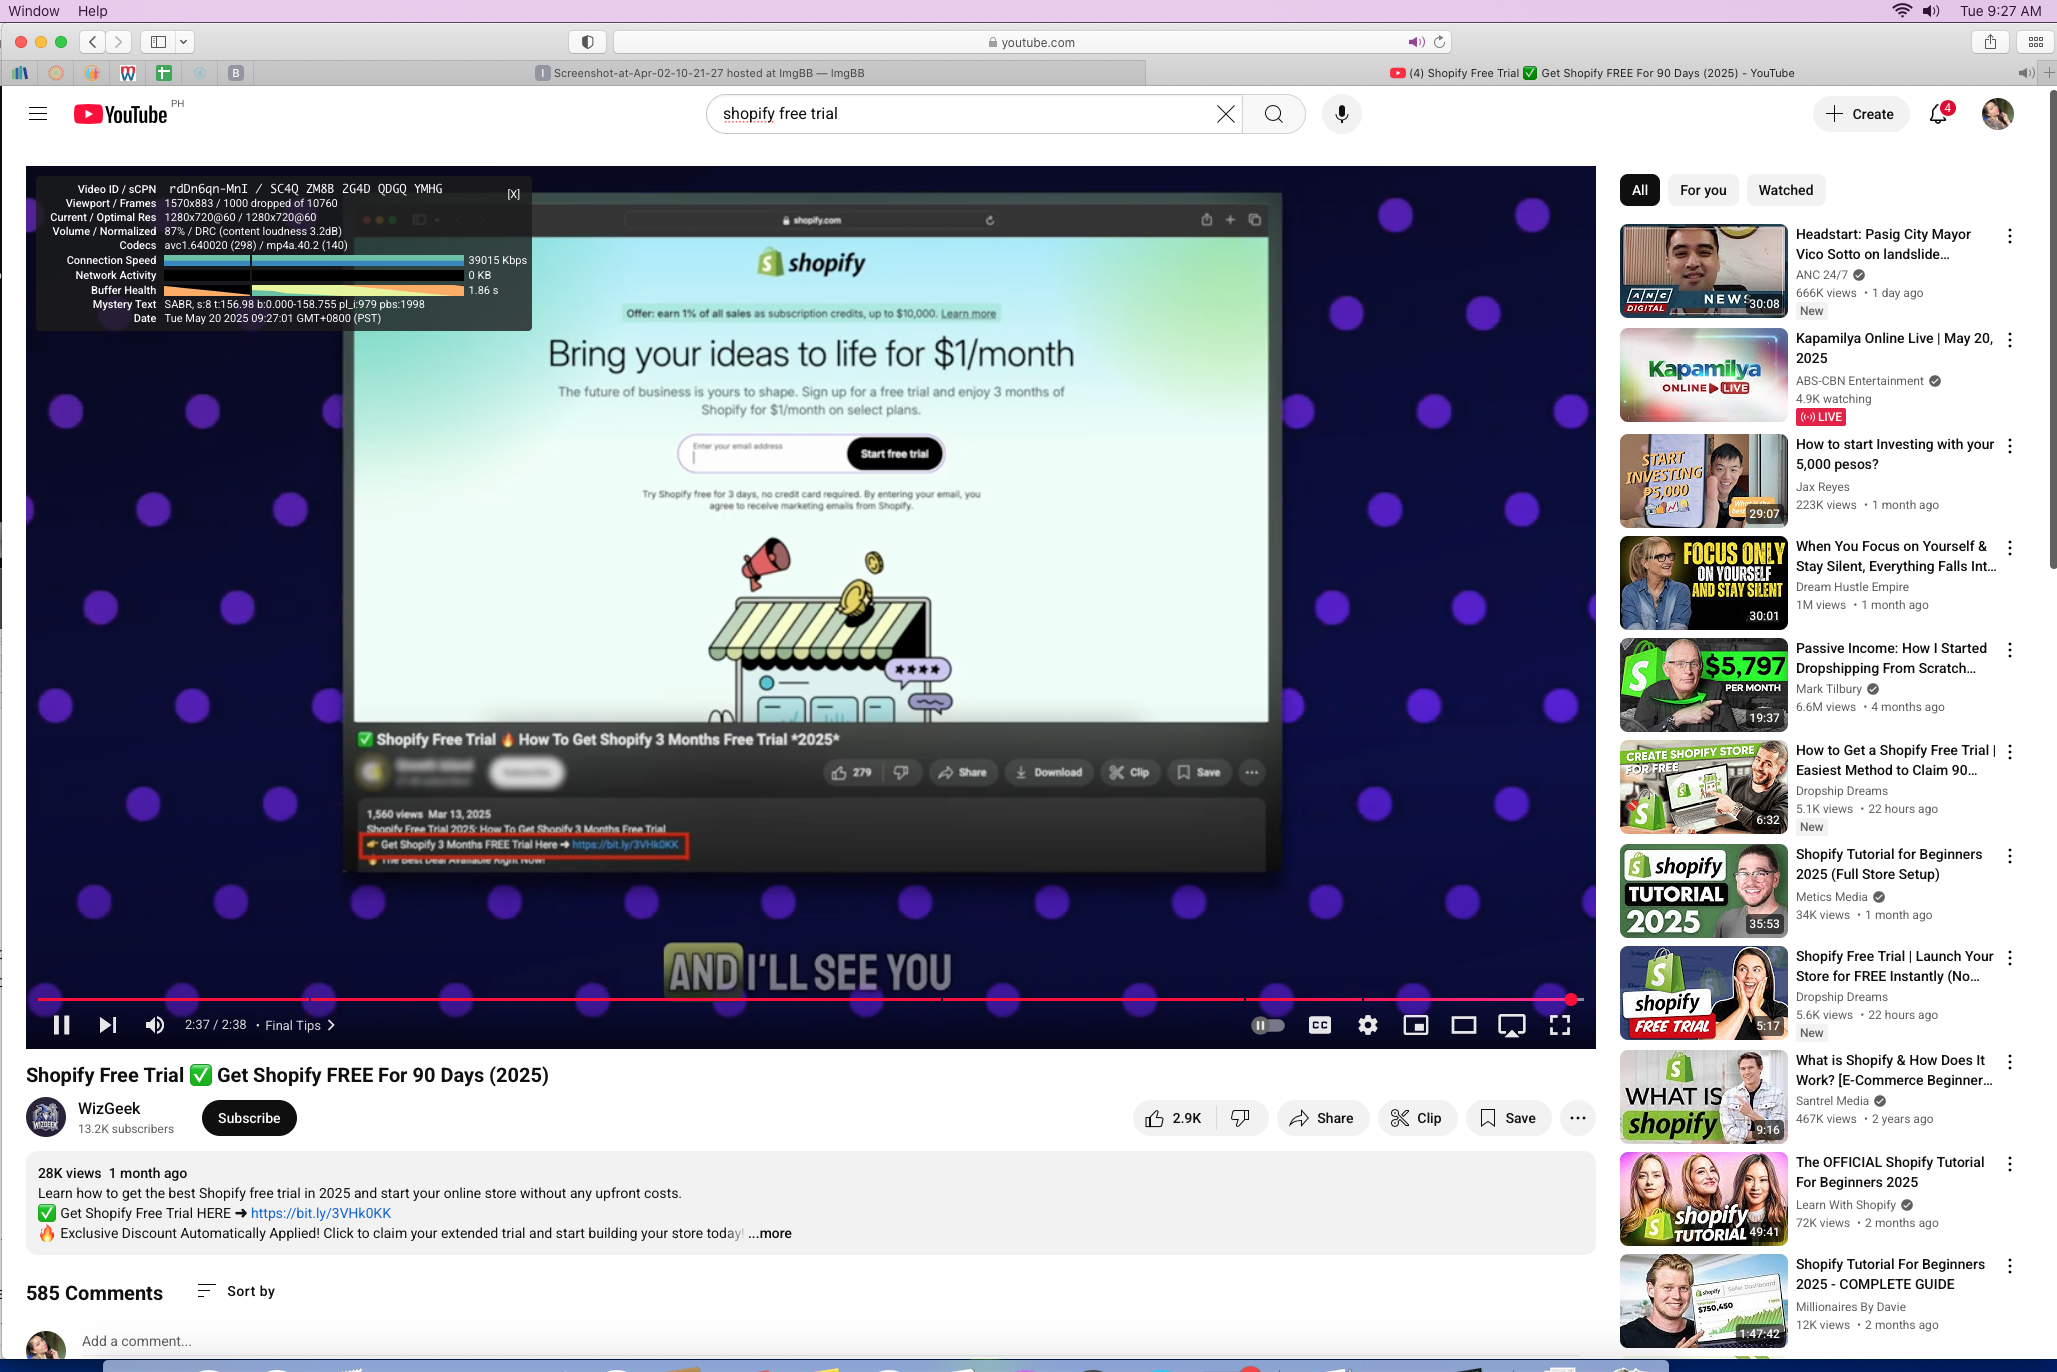Open the account avatar menu
The image size is (2057, 1372).
point(1998,114)
